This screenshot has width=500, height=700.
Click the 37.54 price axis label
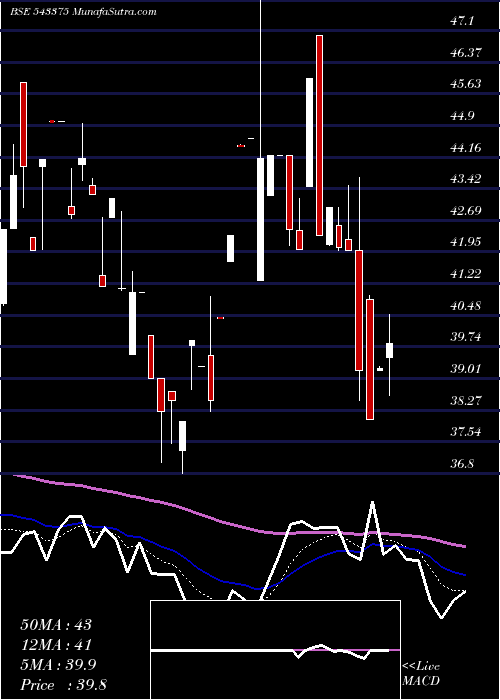[466, 432]
